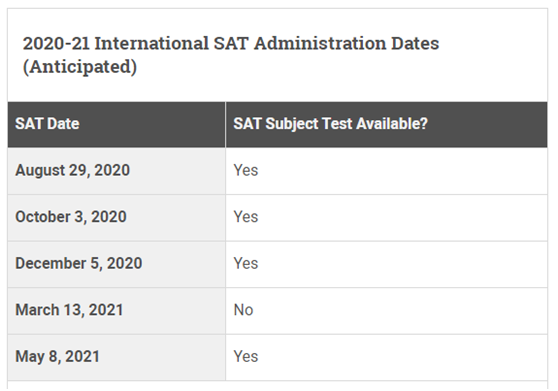Click the August 29, 2020 date cell

[116, 171]
